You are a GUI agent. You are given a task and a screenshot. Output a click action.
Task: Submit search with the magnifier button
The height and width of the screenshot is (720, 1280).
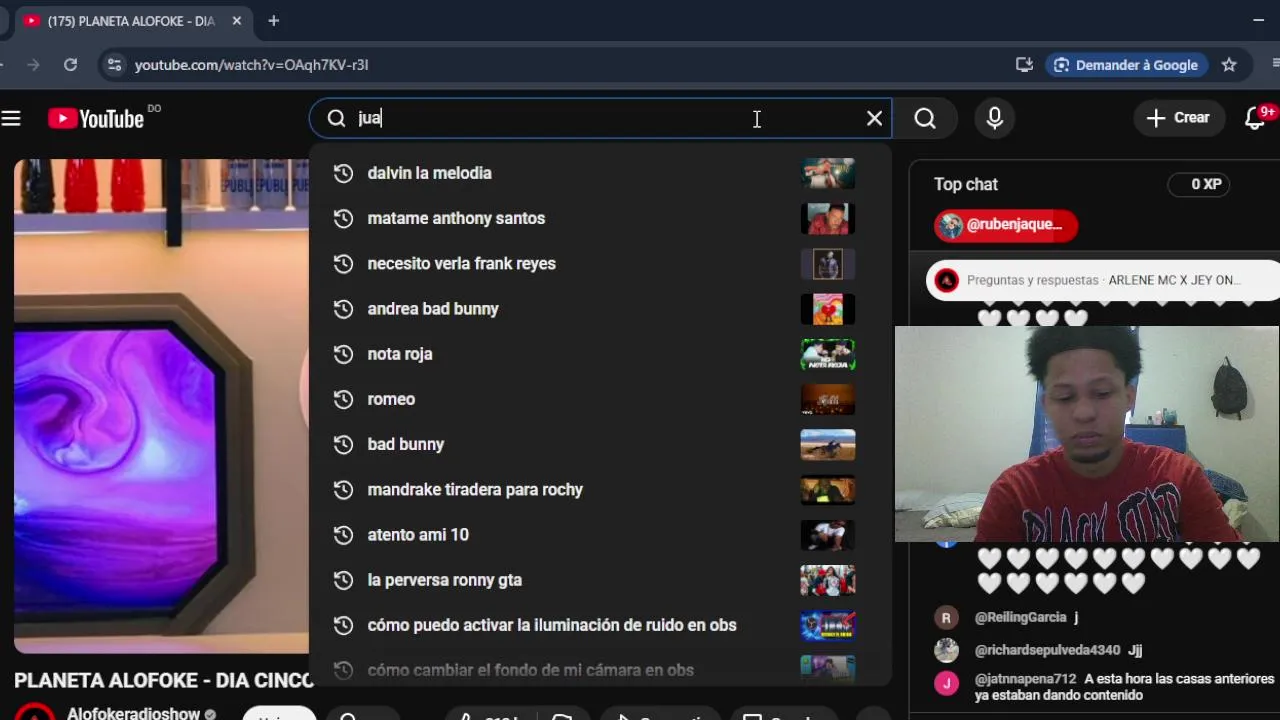[x=925, y=118]
